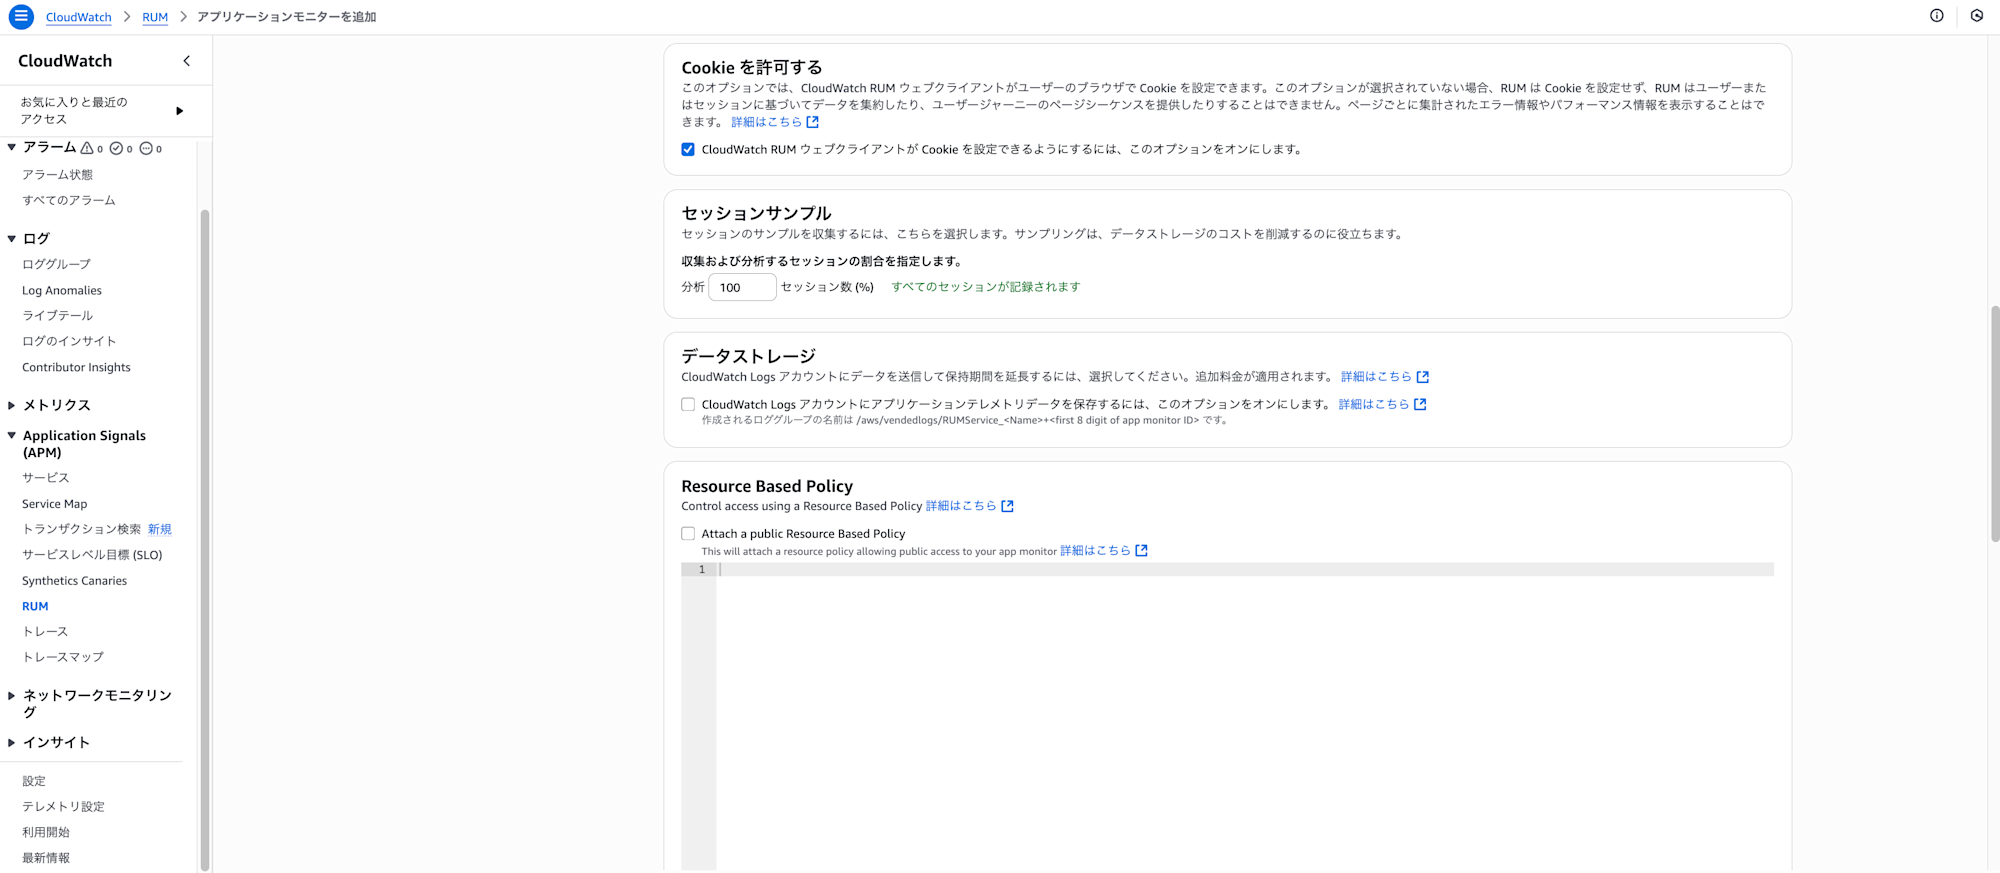This screenshot has width=2000, height=873.
Task: Collapse the CloudWatch sidebar with chevron
Action: 186,61
